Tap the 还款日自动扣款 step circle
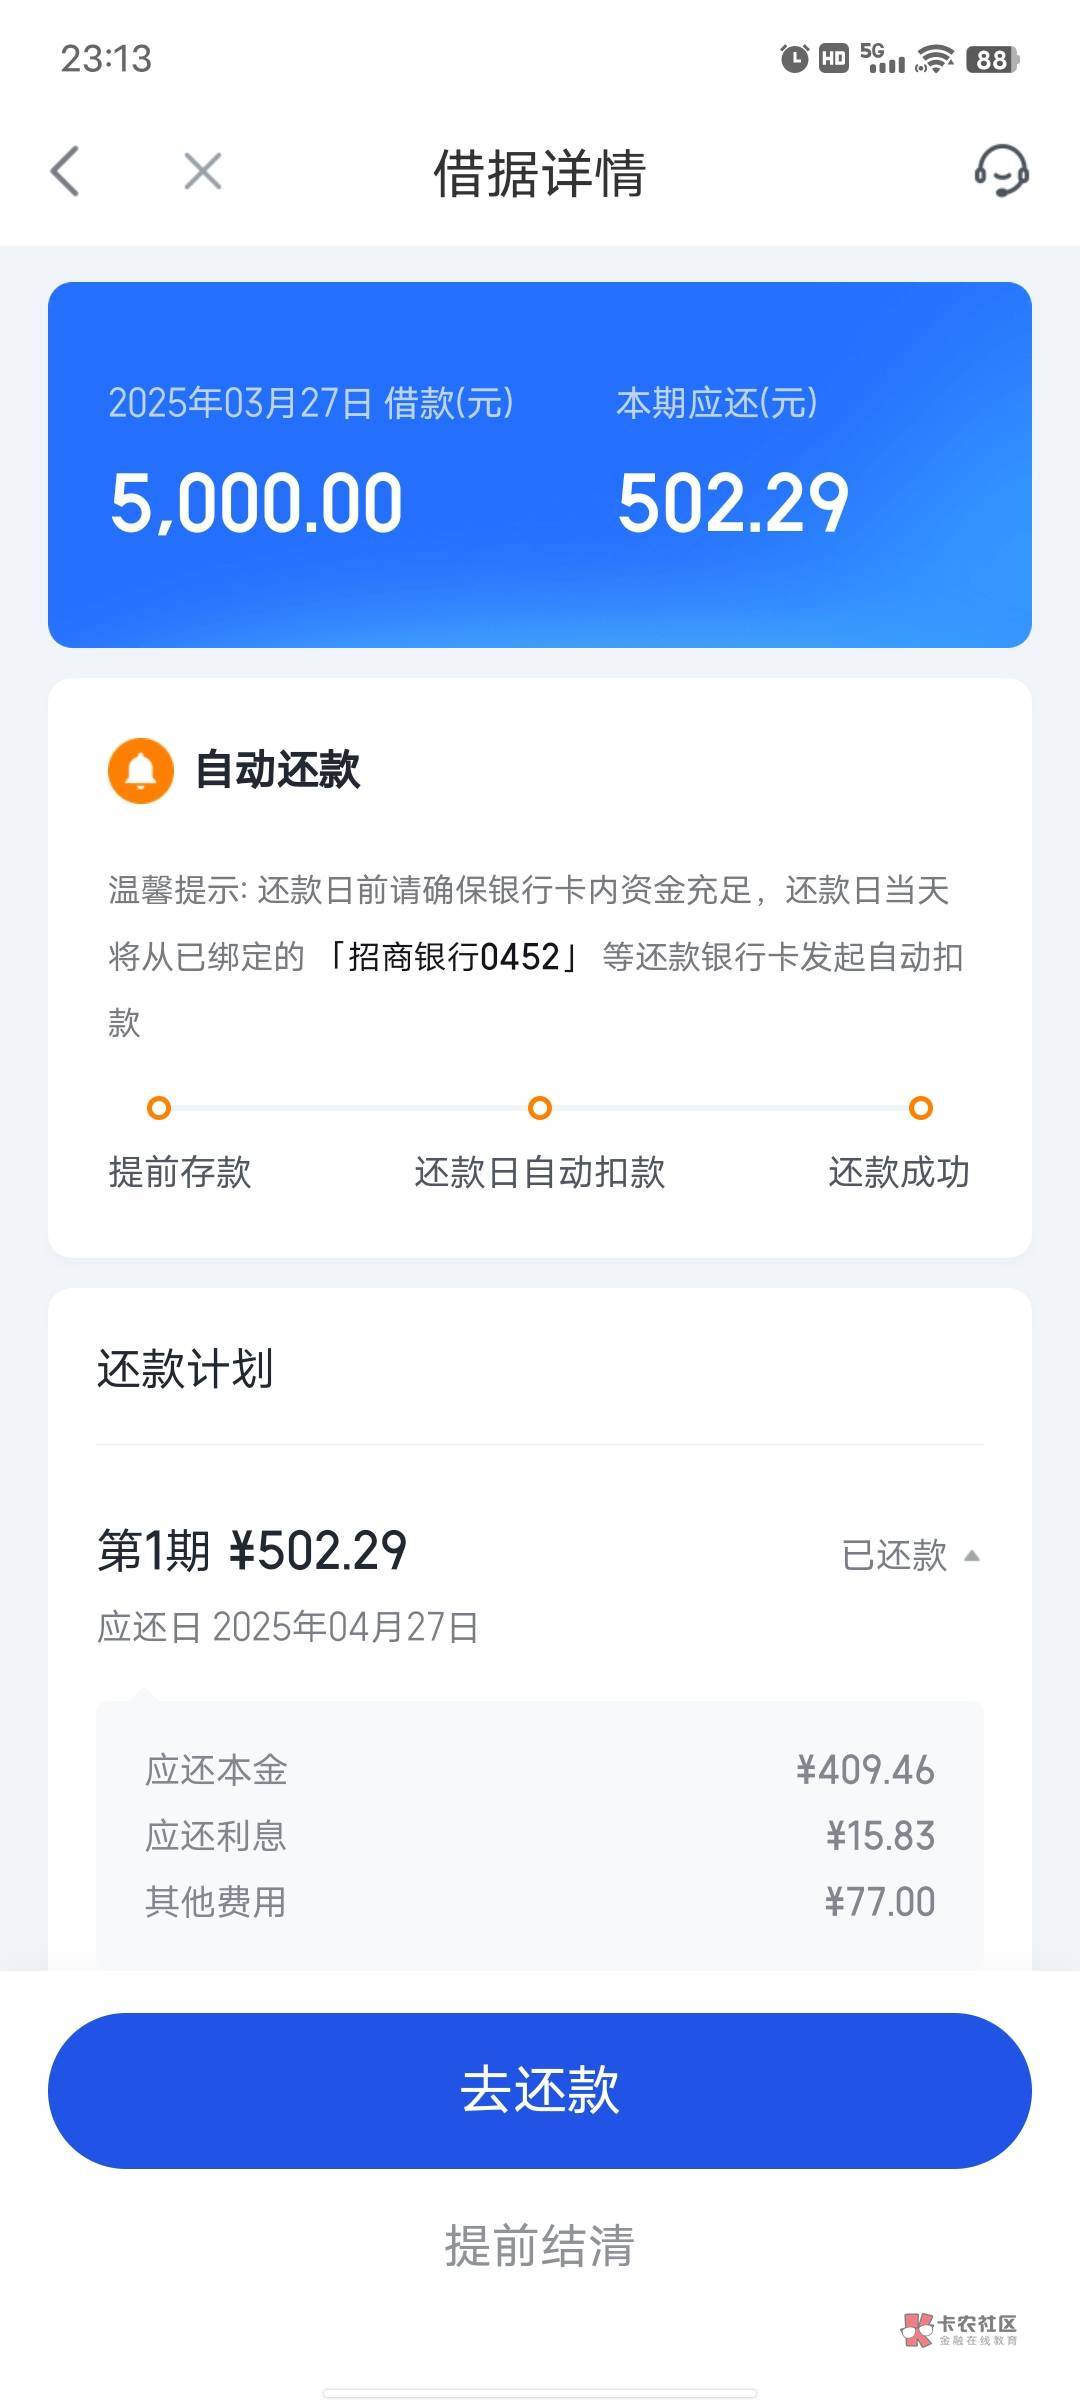 [x=540, y=1108]
